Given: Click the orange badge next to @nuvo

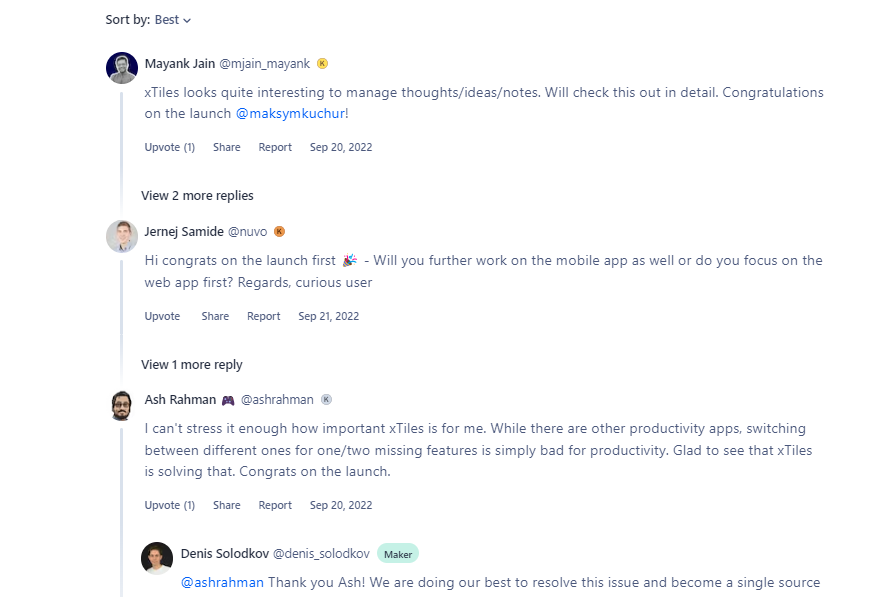Looking at the screenshot, I should (279, 231).
